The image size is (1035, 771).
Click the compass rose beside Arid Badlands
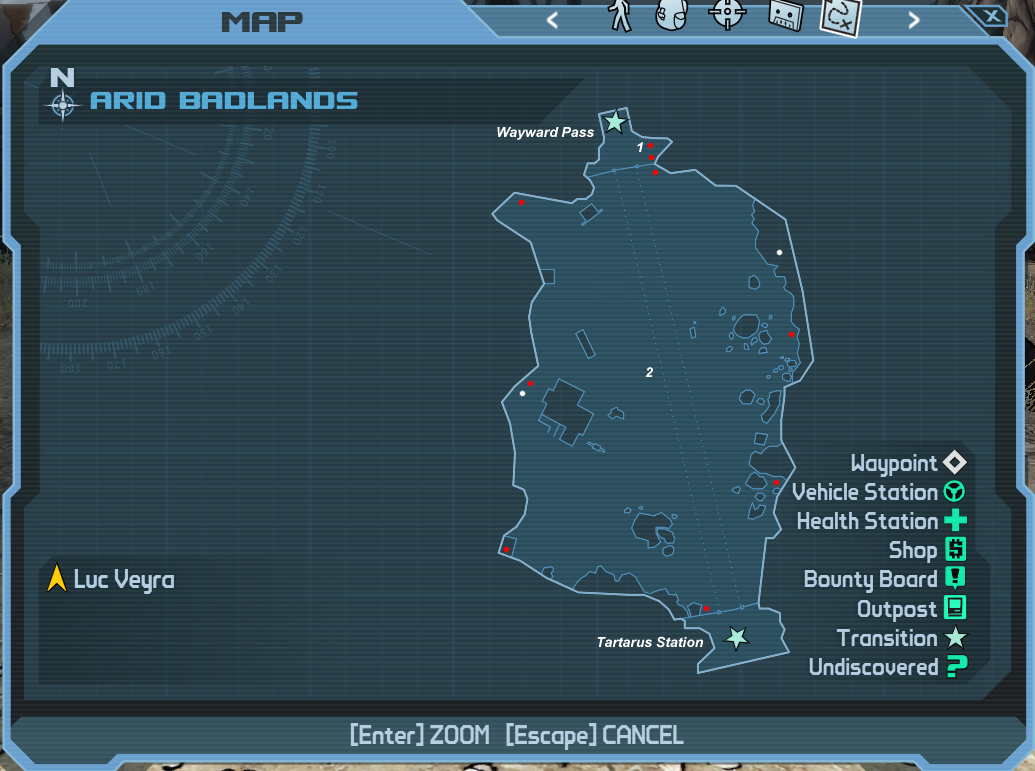pos(64,102)
